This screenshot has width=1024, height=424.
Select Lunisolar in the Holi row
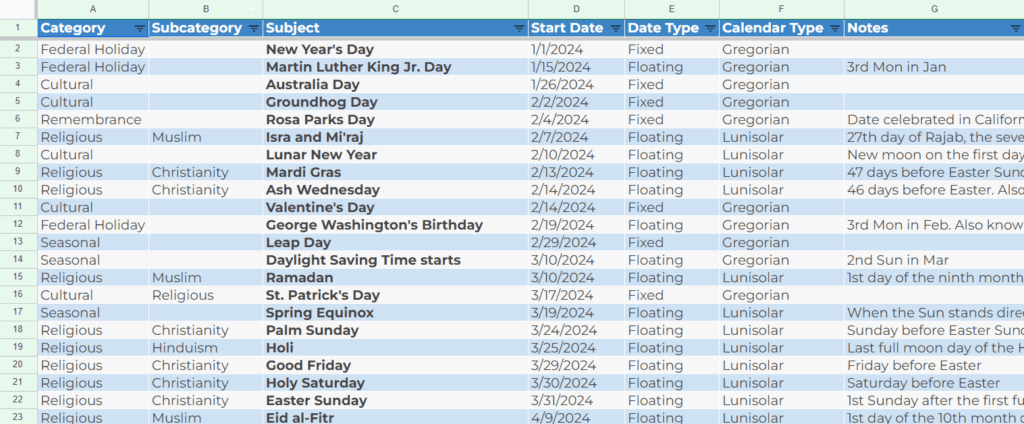[782, 348]
